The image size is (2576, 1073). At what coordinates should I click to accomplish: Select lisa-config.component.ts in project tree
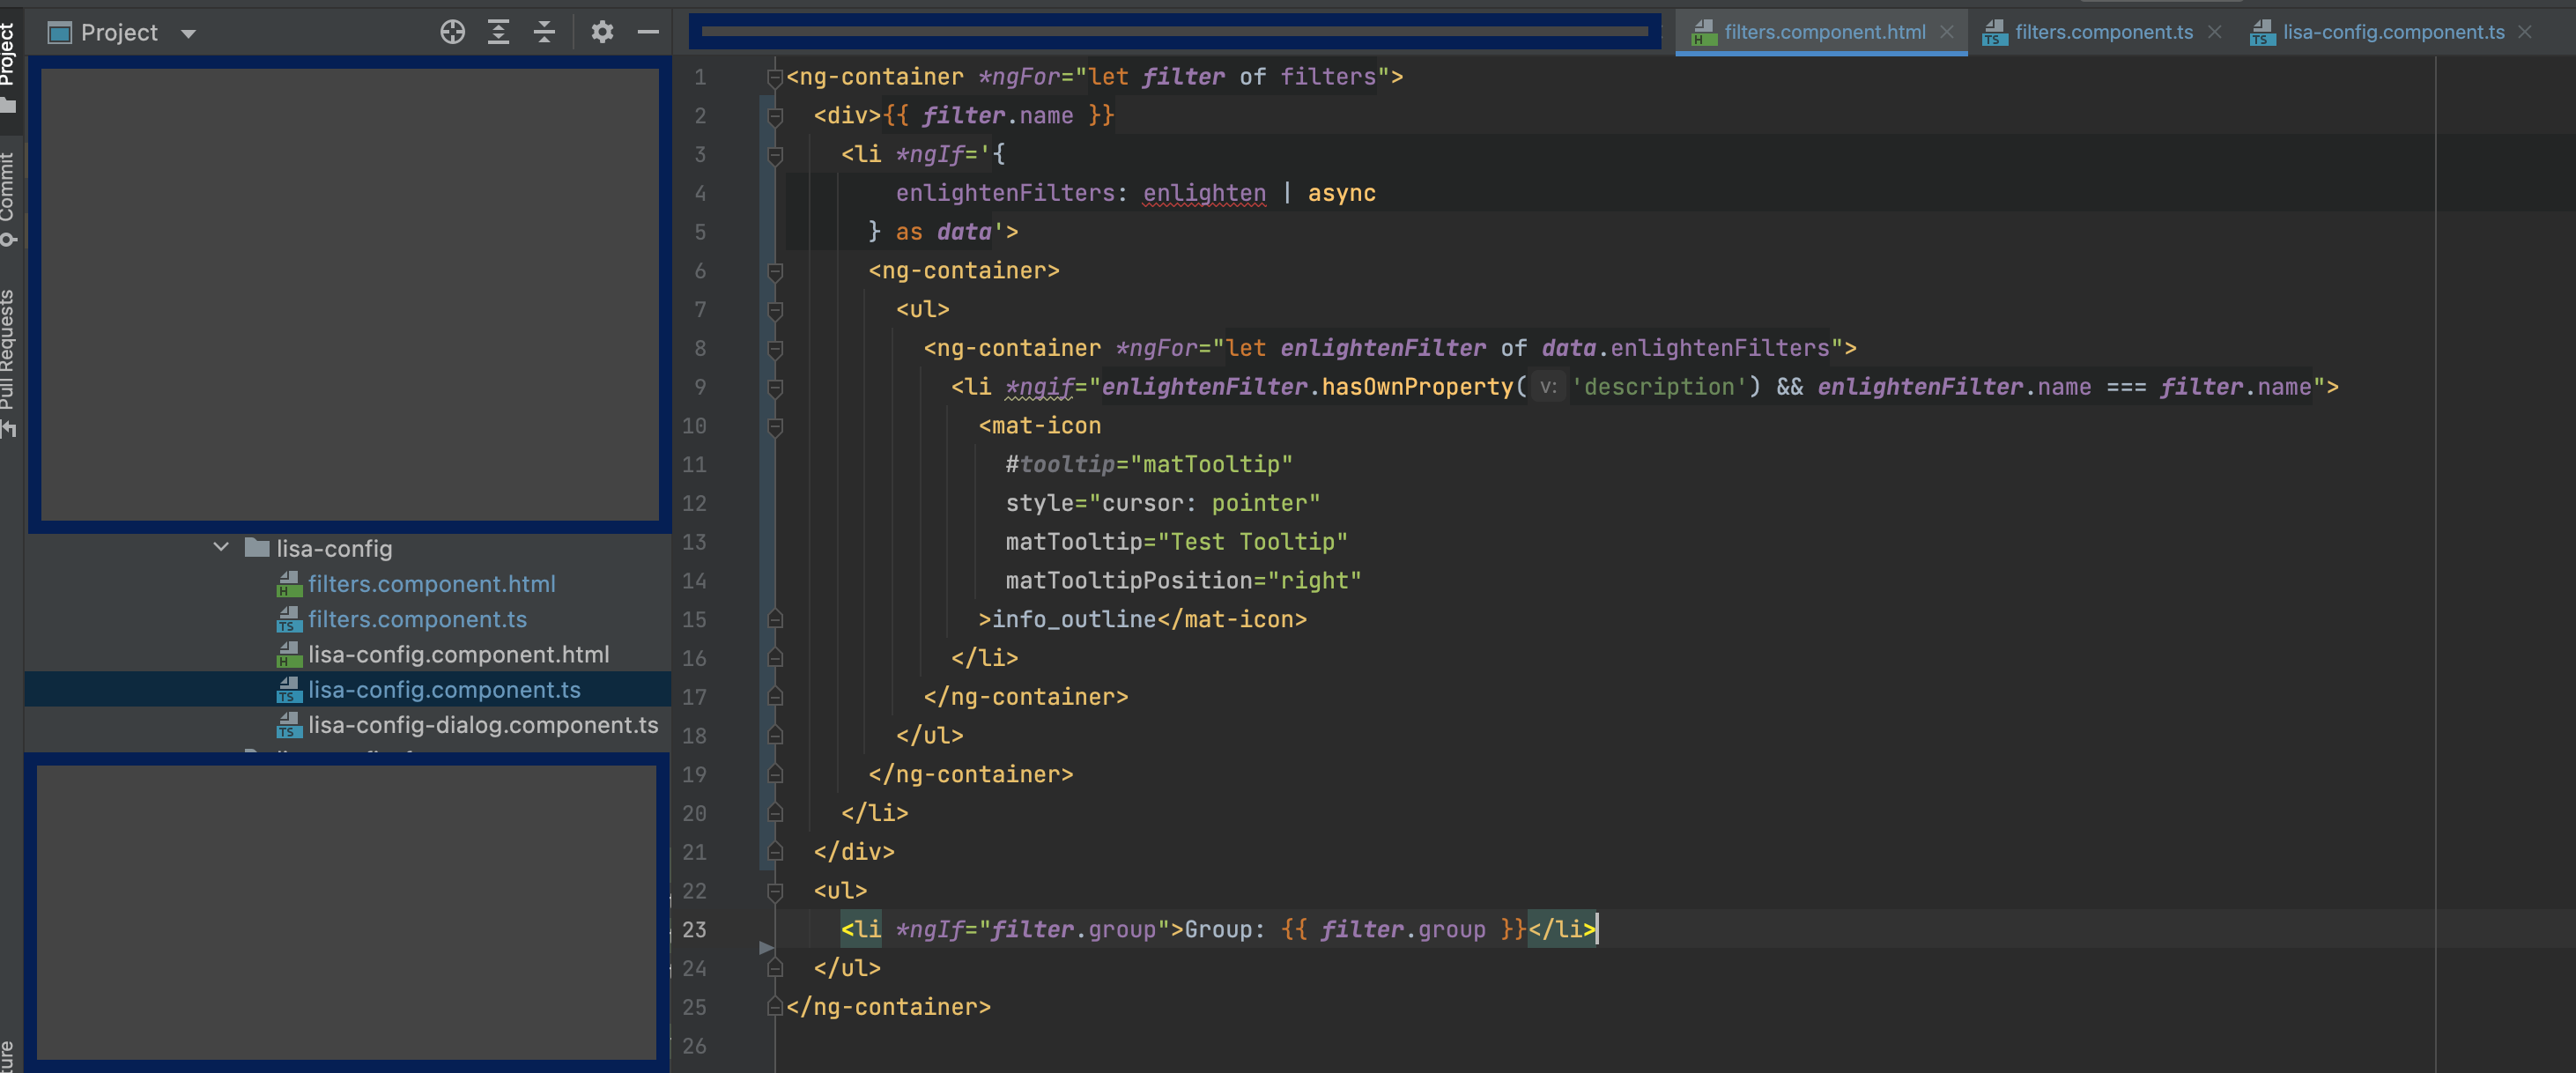click(444, 689)
